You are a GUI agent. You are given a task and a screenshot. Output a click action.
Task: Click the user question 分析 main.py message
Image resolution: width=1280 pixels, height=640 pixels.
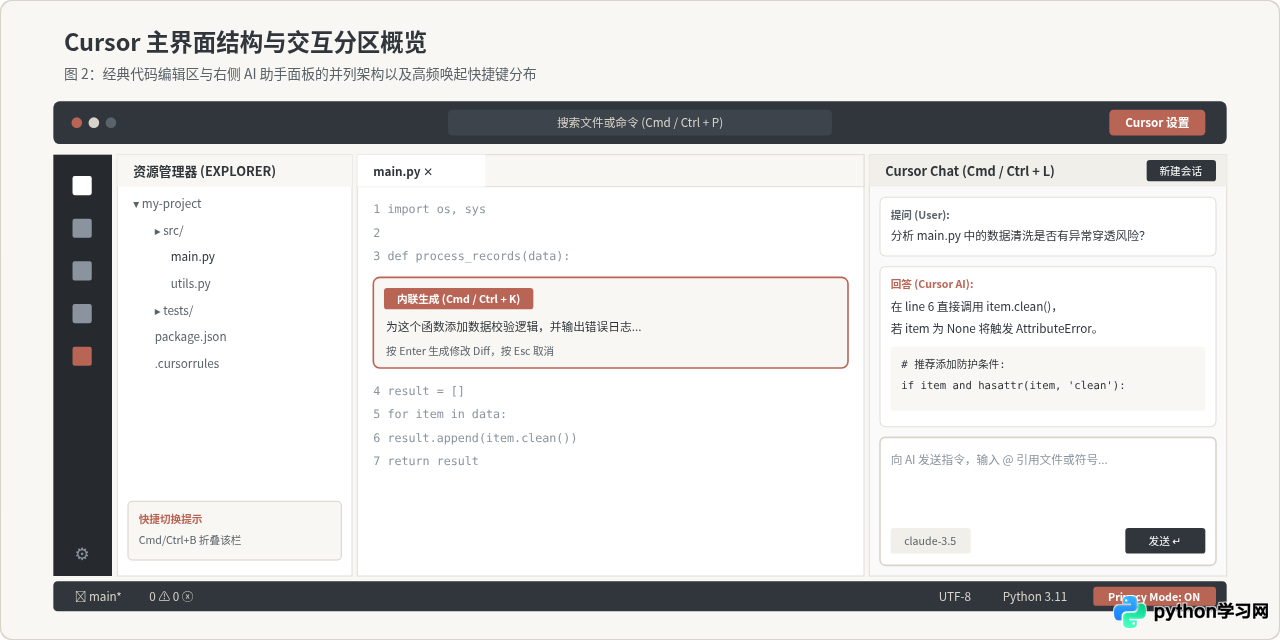point(1018,236)
